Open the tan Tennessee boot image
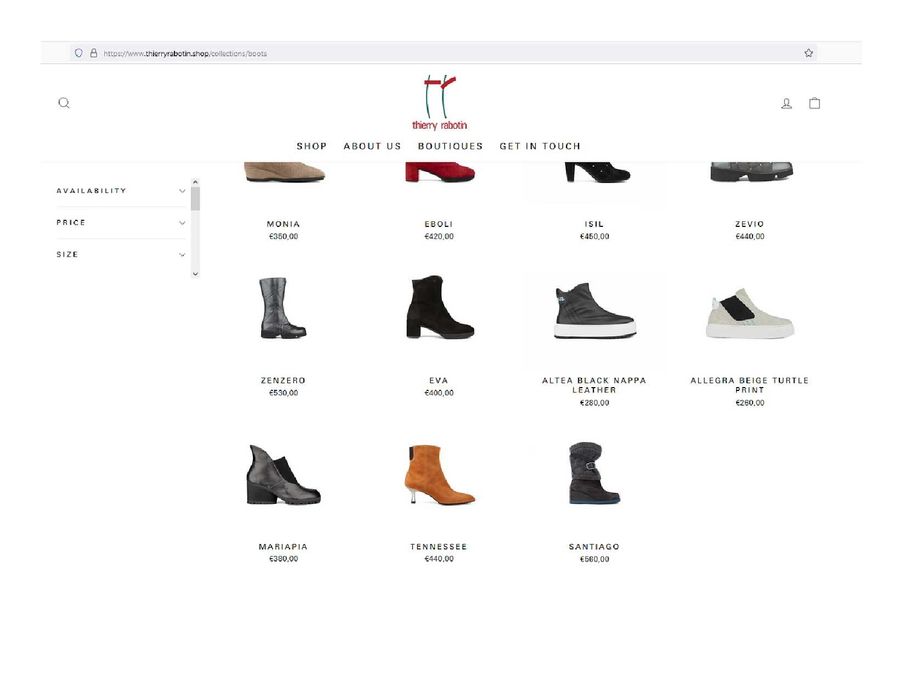The image size is (905, 699). tap(442, 475)
